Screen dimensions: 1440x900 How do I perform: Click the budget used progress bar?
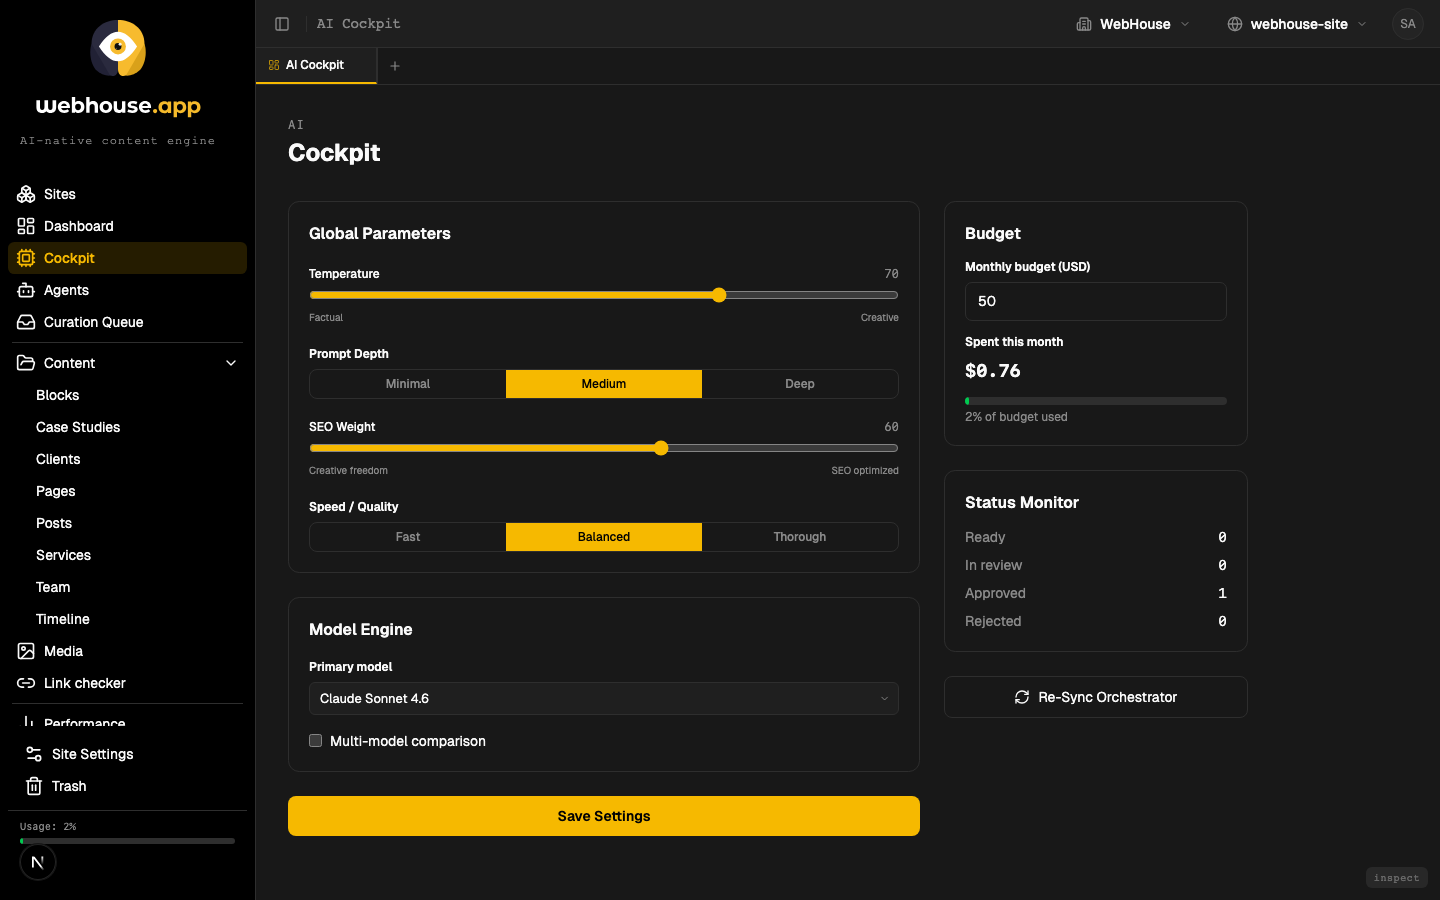point(1096,401)
